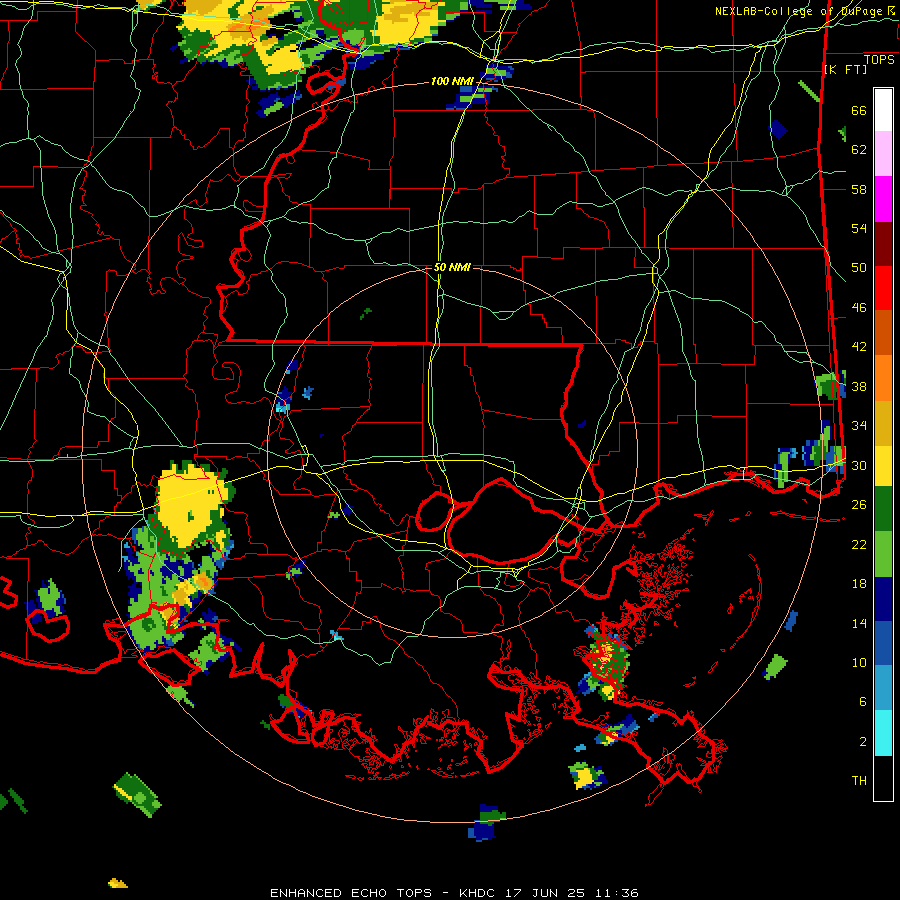Click the dark orange 42–46 kft legend swatch

click(883, 332)
